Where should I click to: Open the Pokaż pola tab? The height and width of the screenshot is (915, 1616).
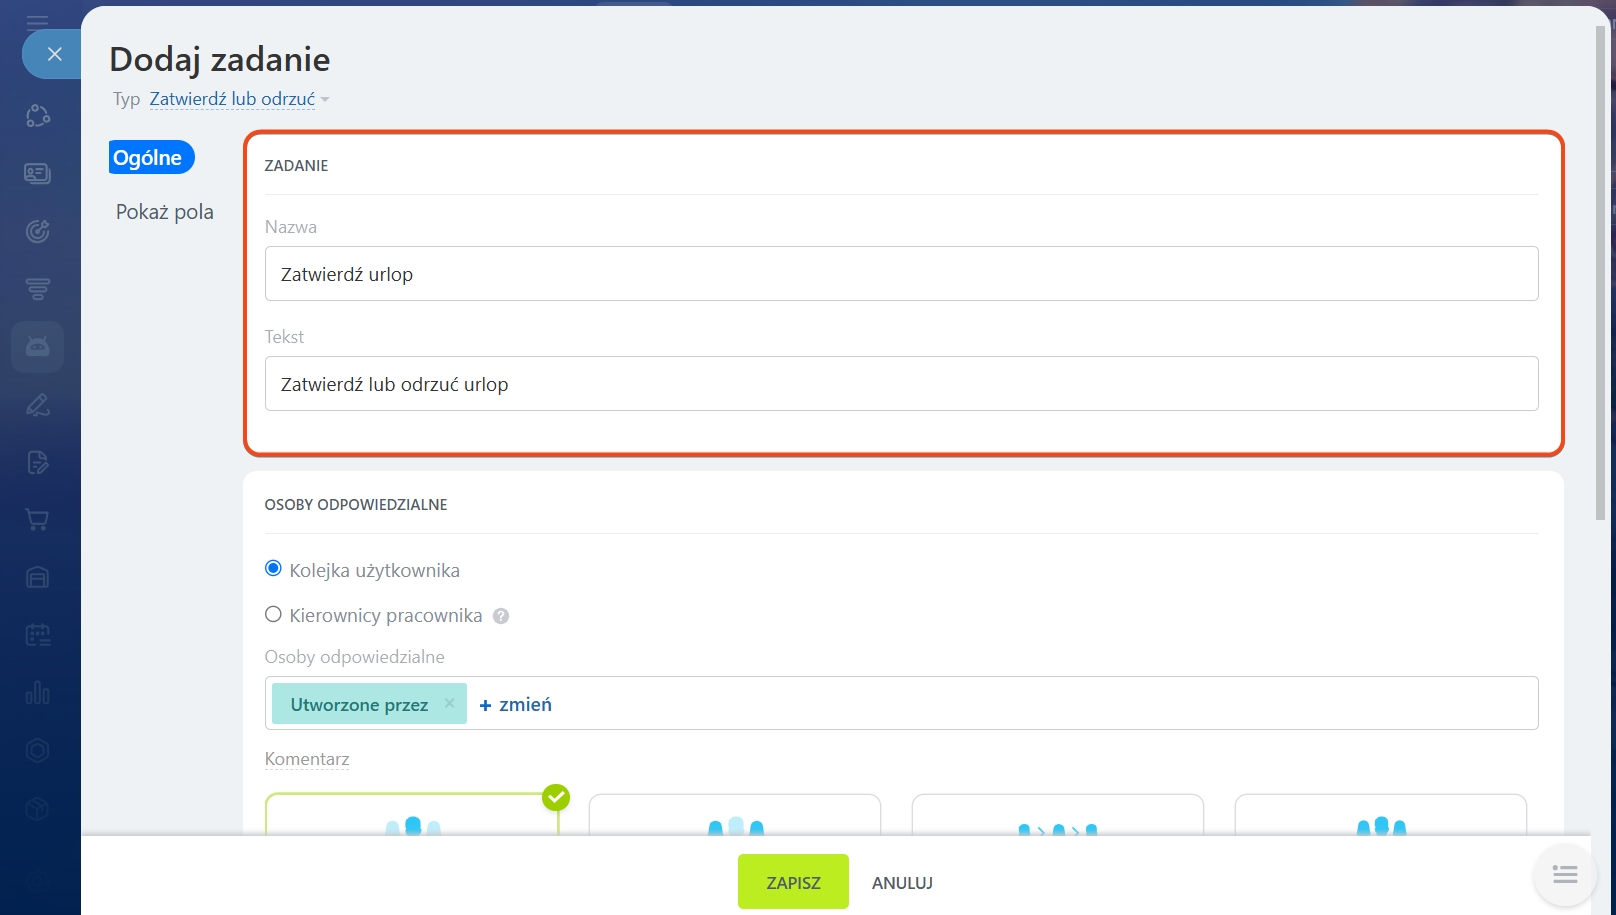pyautogui.click(x=165, y=212)
